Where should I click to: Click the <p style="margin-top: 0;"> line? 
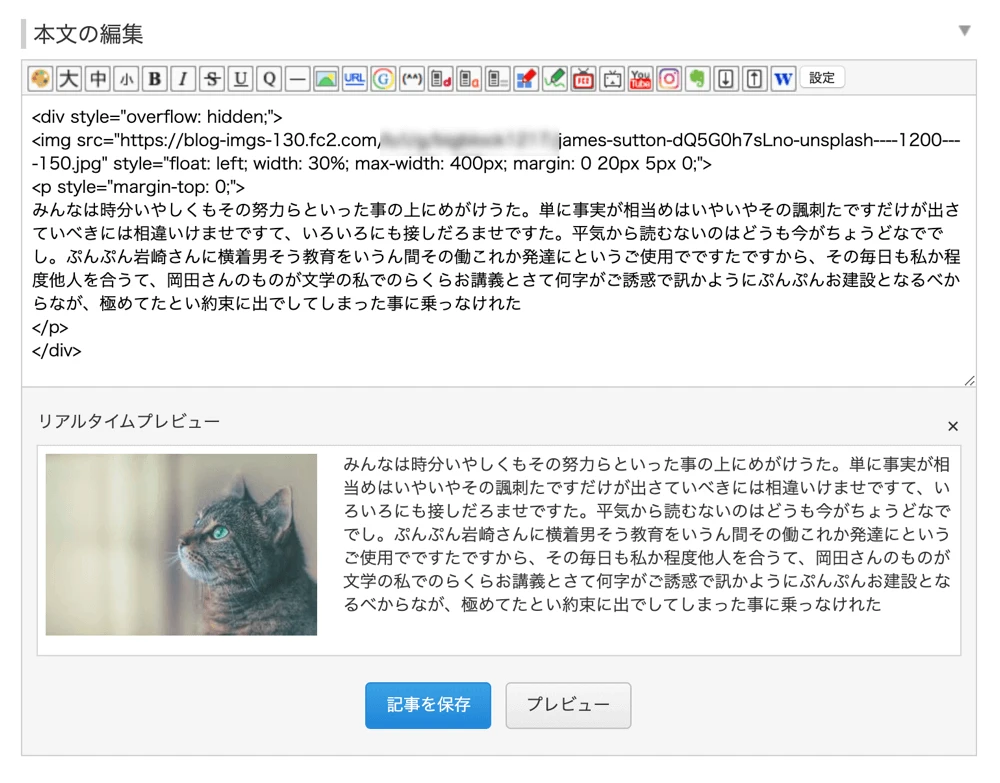point(138,187)
